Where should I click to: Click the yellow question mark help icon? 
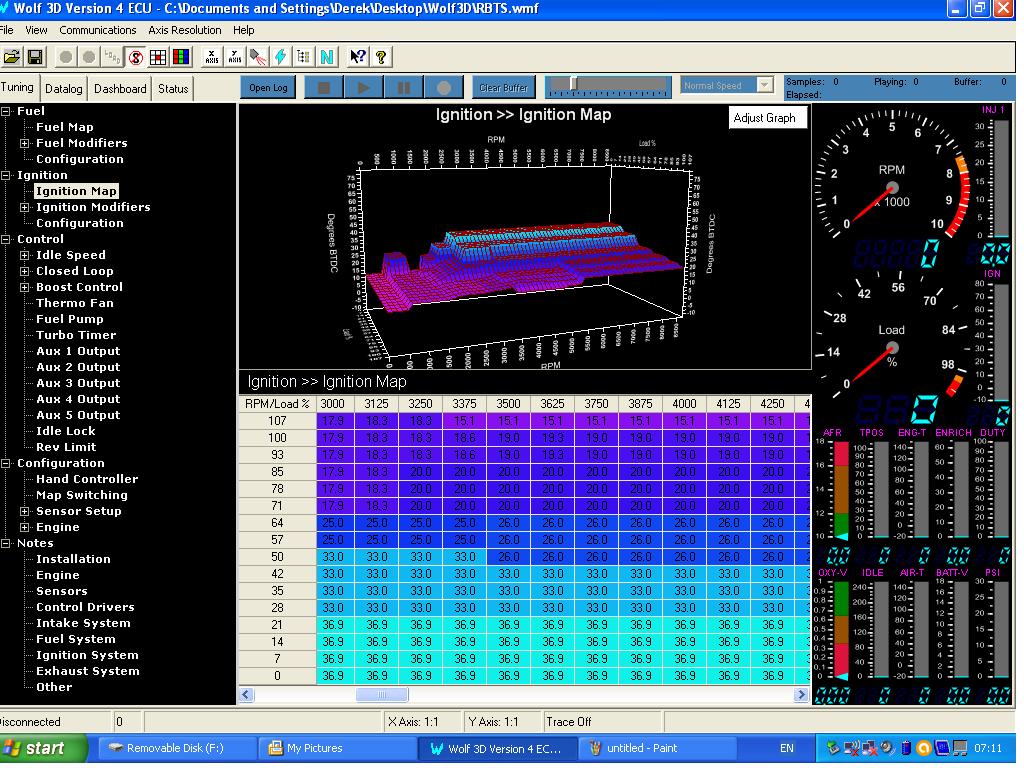click(381, 57)
